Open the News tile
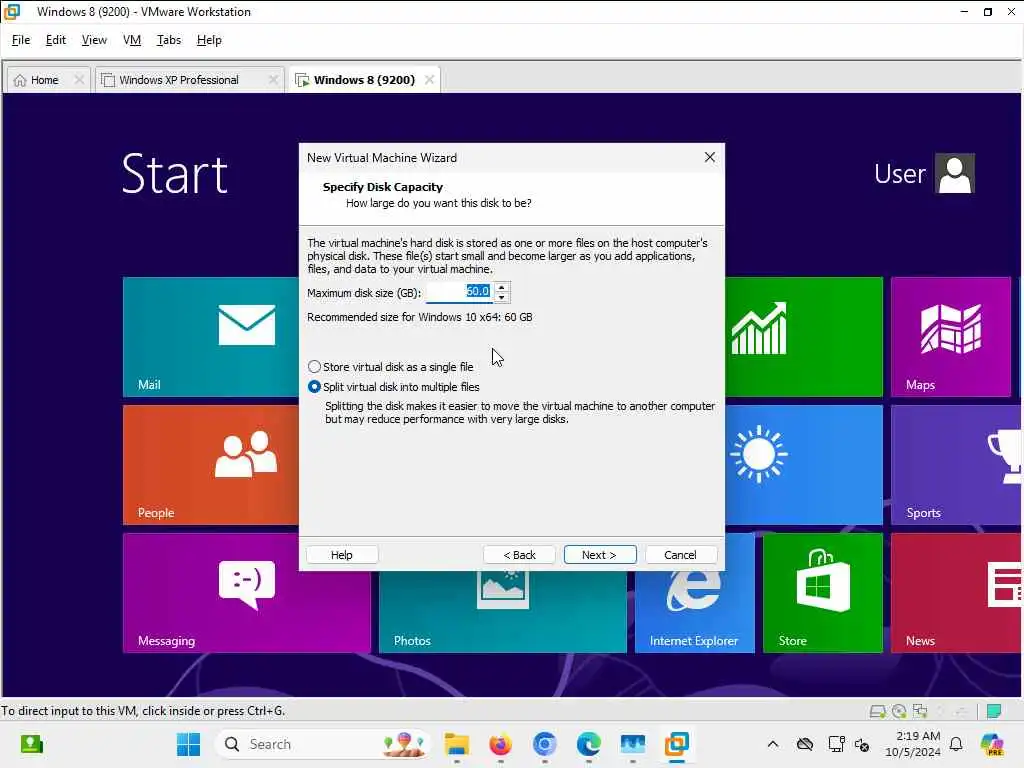 tap(955, 593)
